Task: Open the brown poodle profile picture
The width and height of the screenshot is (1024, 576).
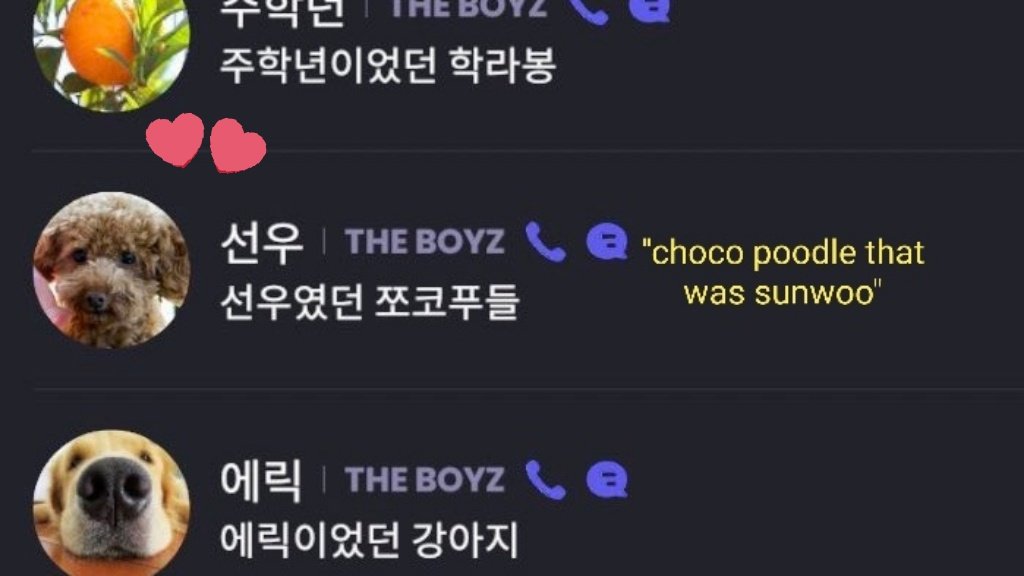Action: click(112, 270)
